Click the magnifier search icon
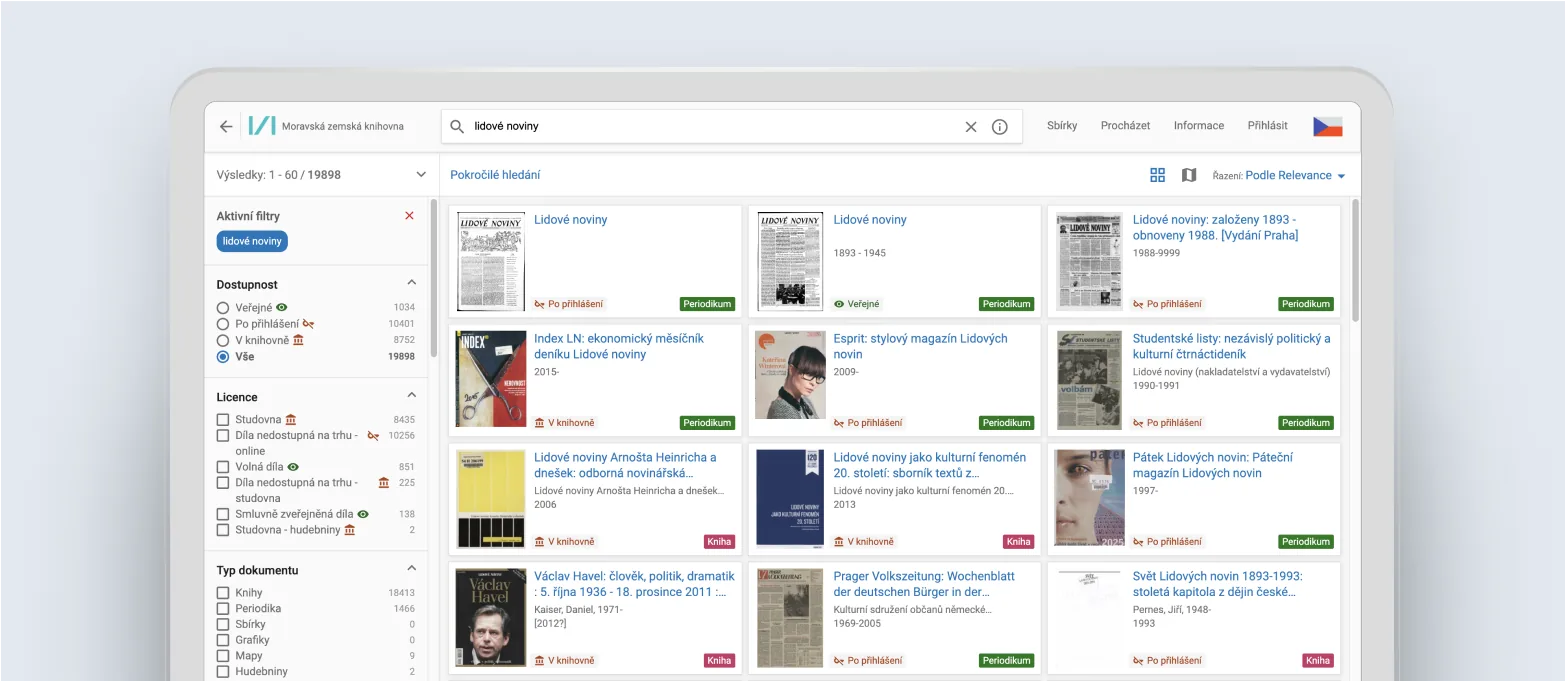The image size is (1565, 681). [x=457, y=127]
